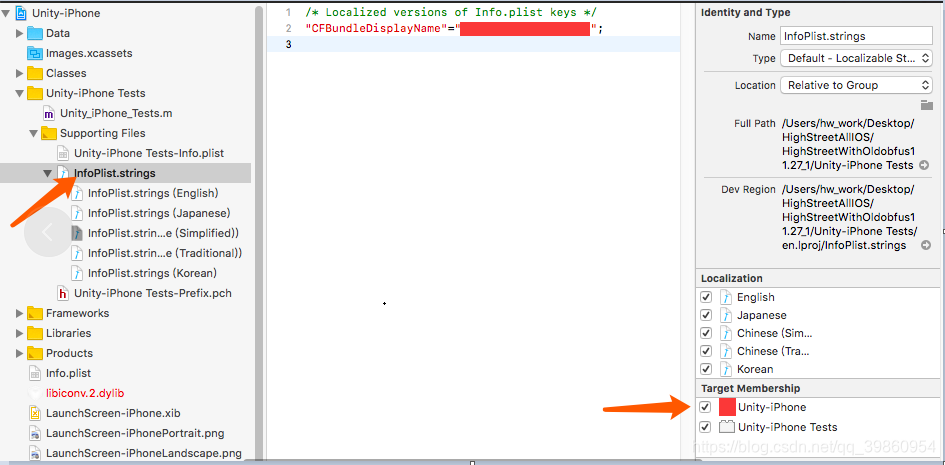Click the Classes folder icon
Image resolution: width=945 pixels, height=465 pixels.
(35, 73)
